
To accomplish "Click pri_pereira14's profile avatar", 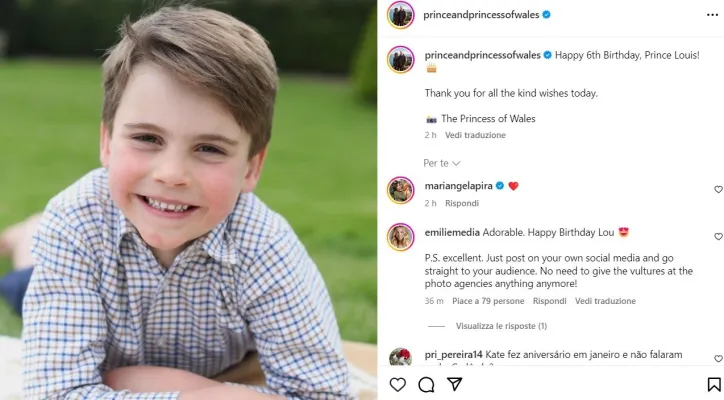I will (x=401, y=358).
